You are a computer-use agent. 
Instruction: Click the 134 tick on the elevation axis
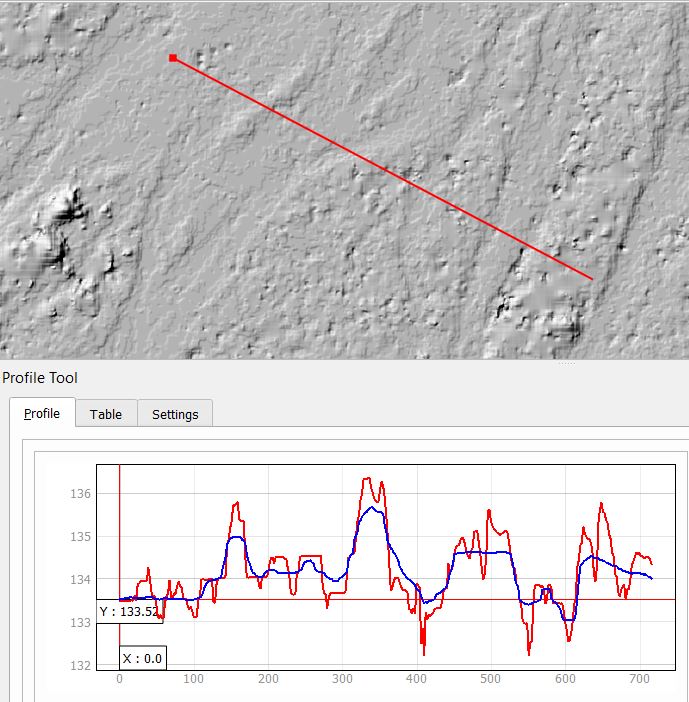81,579
